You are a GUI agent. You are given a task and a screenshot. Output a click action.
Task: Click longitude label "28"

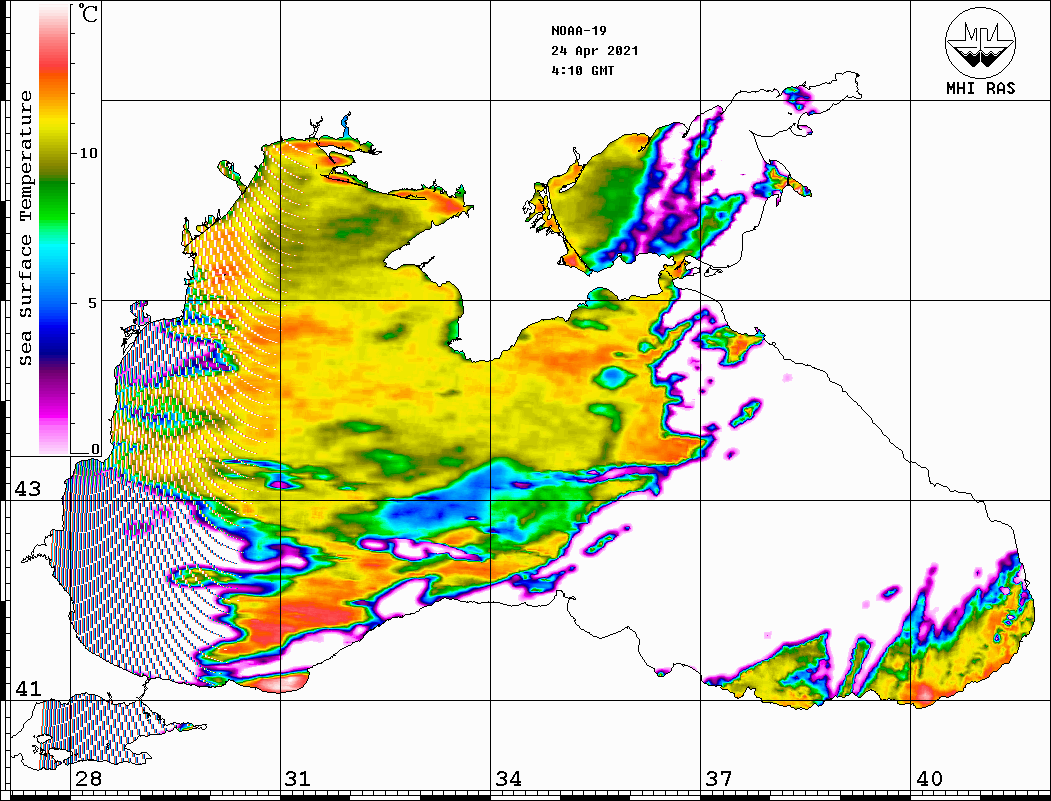click(88, 779)
